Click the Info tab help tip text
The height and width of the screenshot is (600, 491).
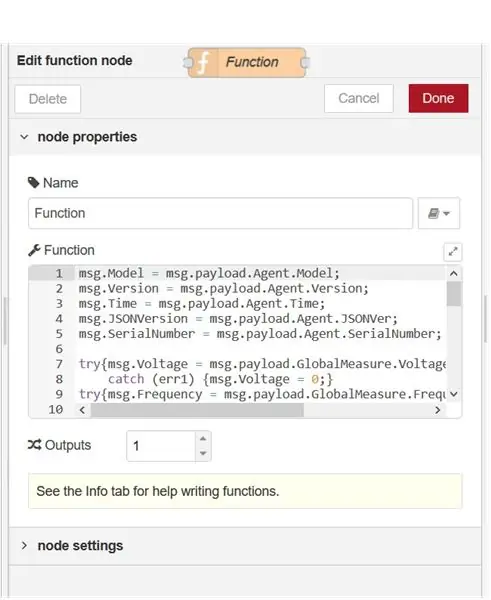click(158, 491)
